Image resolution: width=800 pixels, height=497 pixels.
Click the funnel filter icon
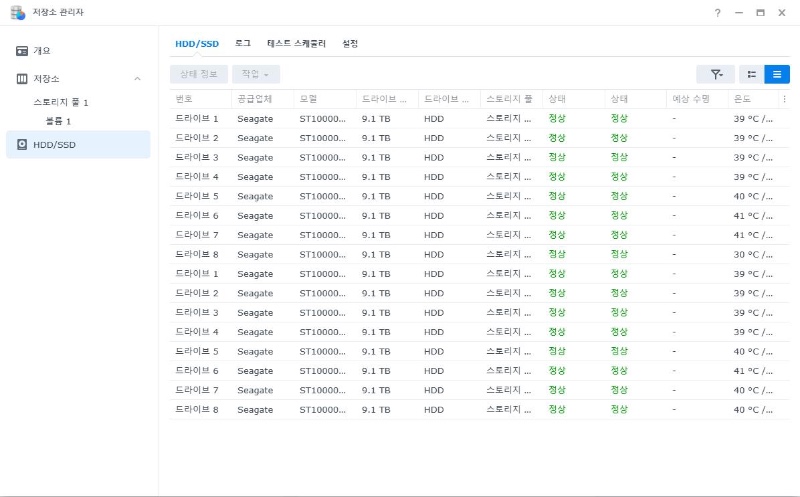pyautogui.click(x=716, y=74)
